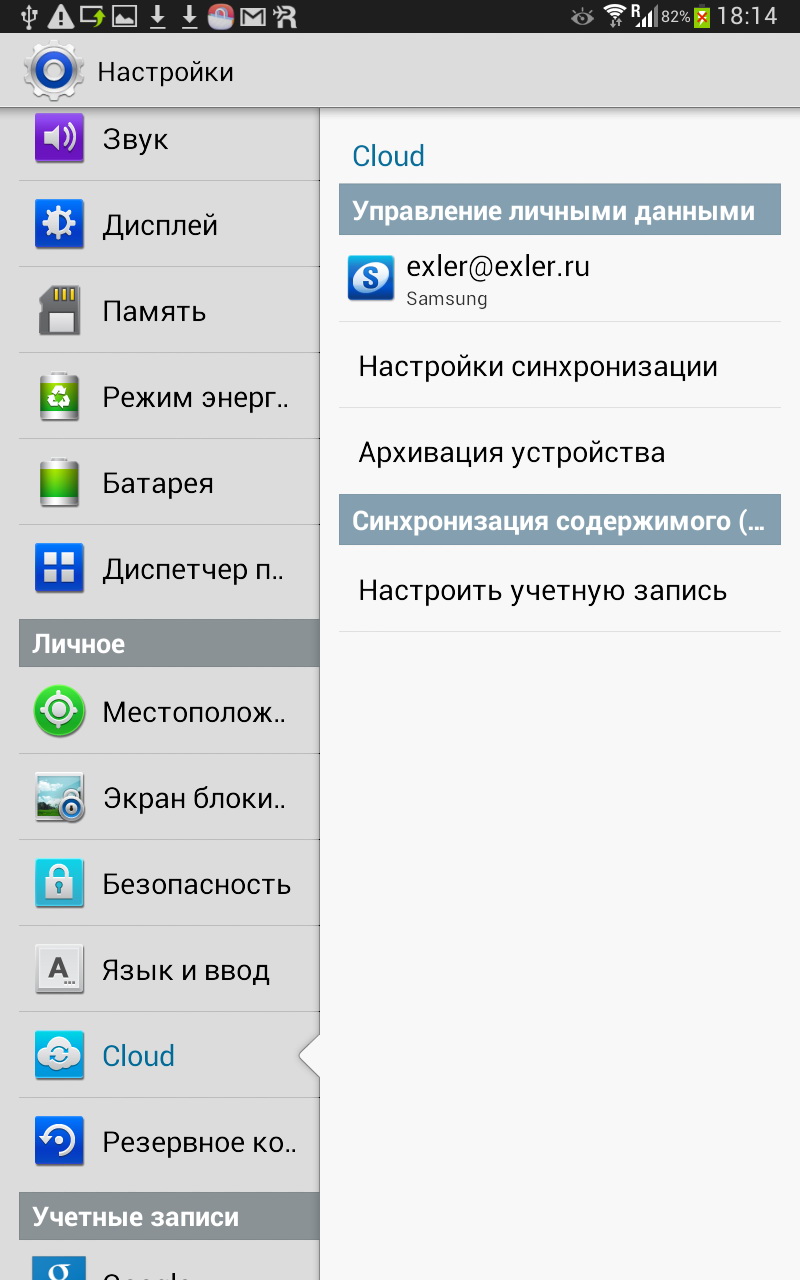Select the Безопасность padlock icon
Screen dimensions: 800x1280
click(59, 883)
